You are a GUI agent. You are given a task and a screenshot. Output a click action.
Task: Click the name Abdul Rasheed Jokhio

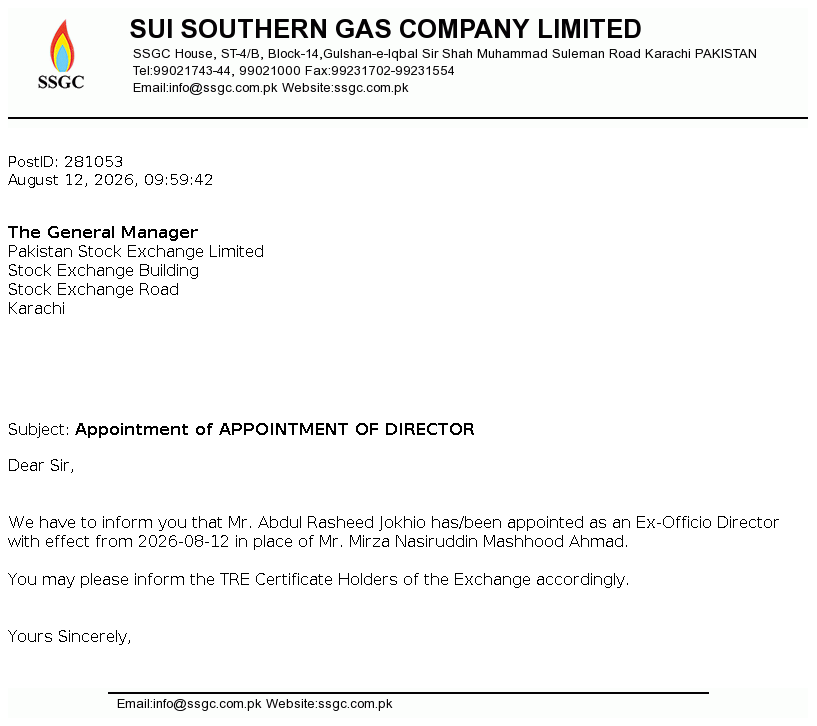pyautogui.click(x=342, y=522)
